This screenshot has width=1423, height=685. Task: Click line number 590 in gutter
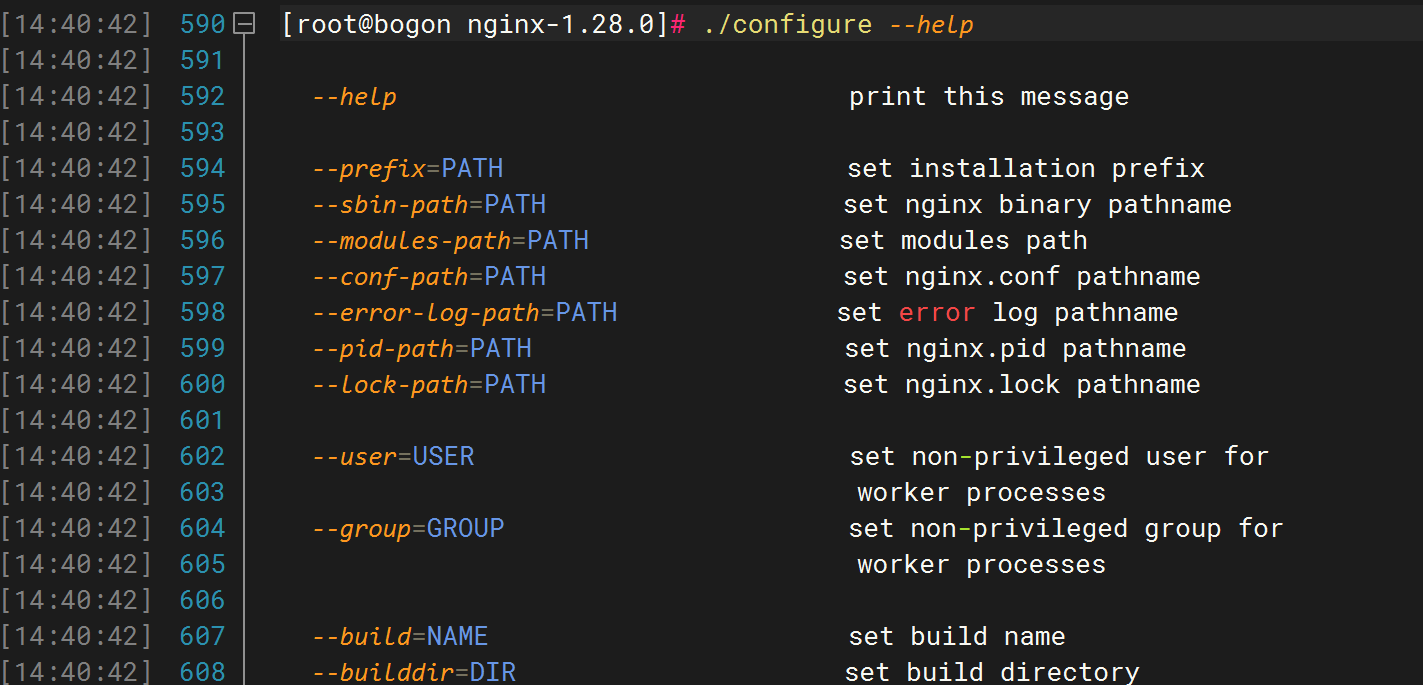(x=203, y=24)
